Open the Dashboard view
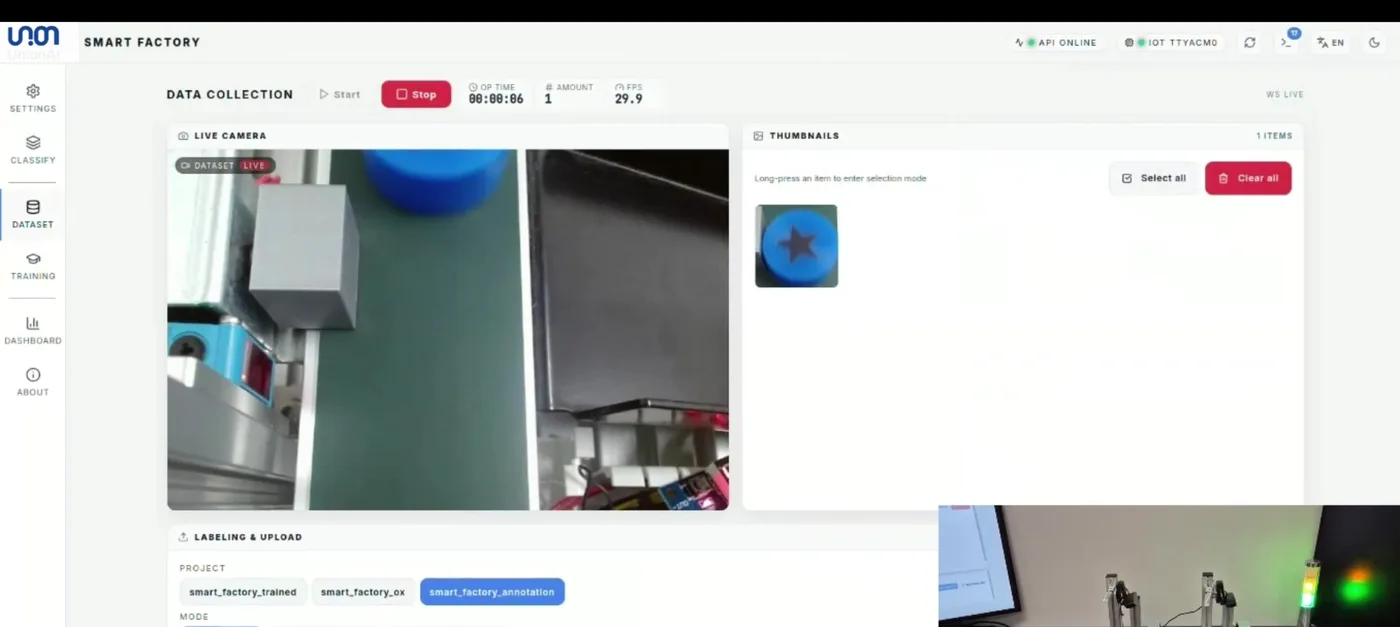This screenshot has height=627, width=1400. click(x=33, y=330)
